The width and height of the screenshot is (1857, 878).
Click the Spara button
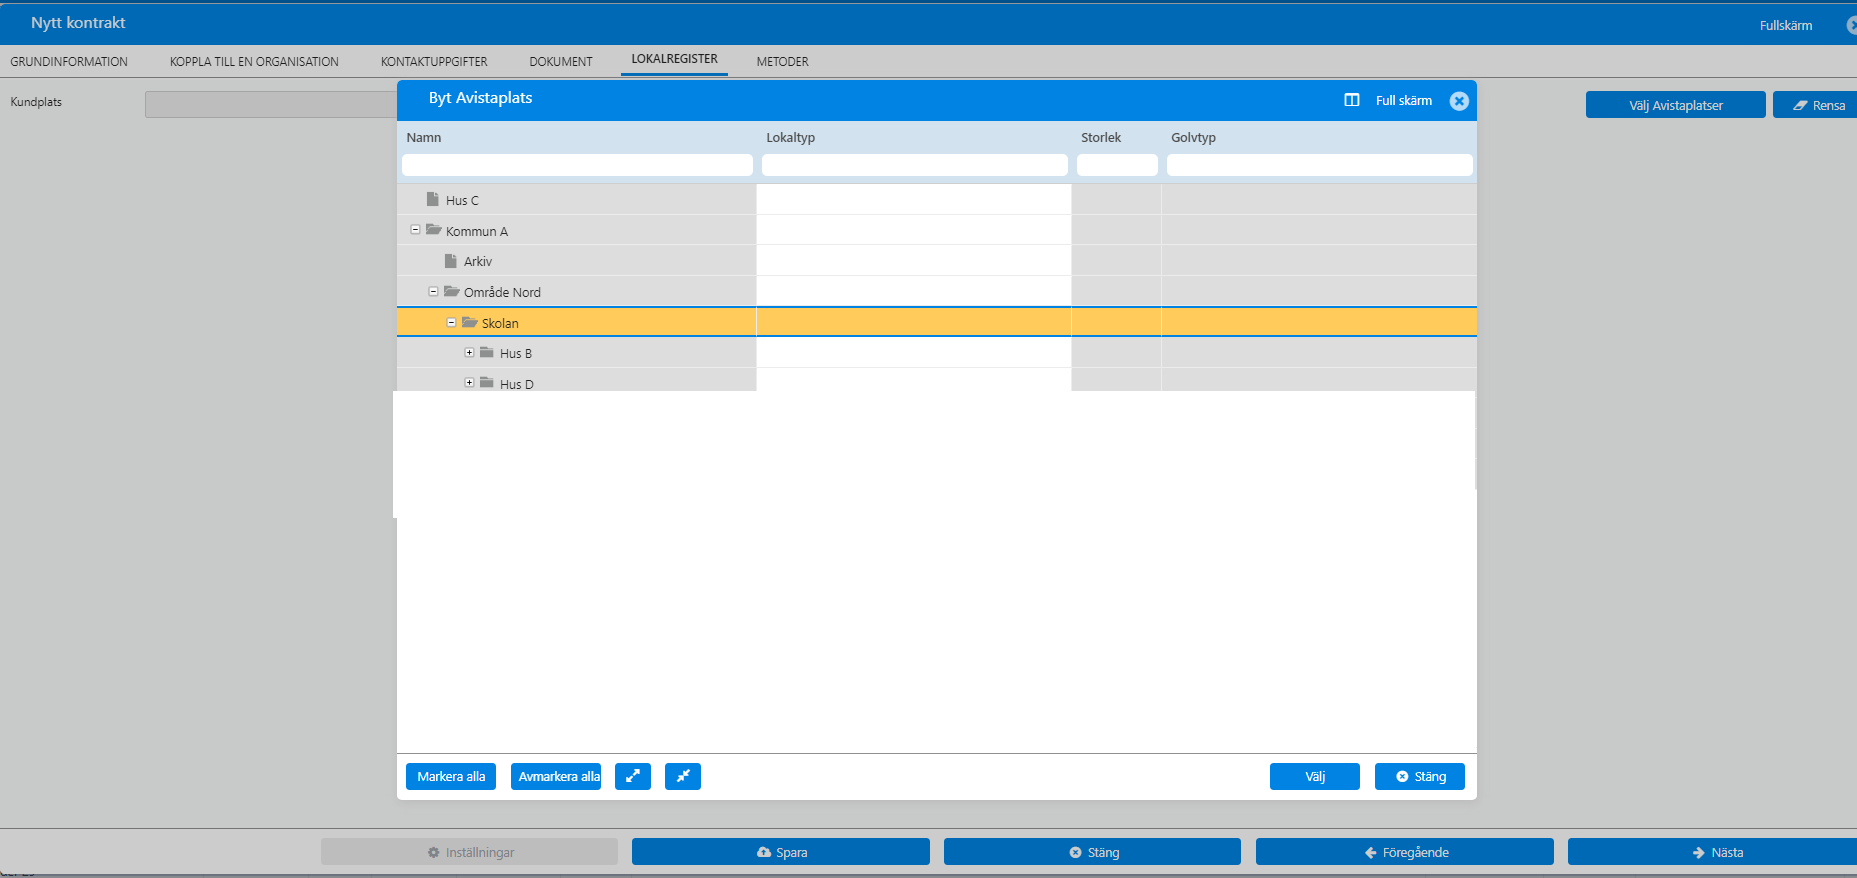pos(781,852)
